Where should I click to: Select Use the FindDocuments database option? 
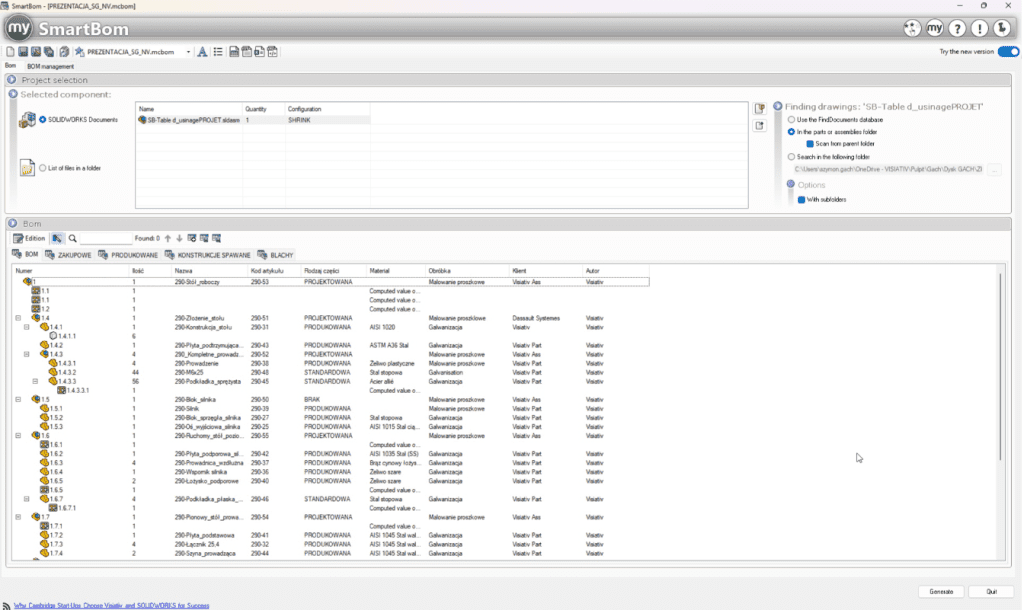pos(792,120)
